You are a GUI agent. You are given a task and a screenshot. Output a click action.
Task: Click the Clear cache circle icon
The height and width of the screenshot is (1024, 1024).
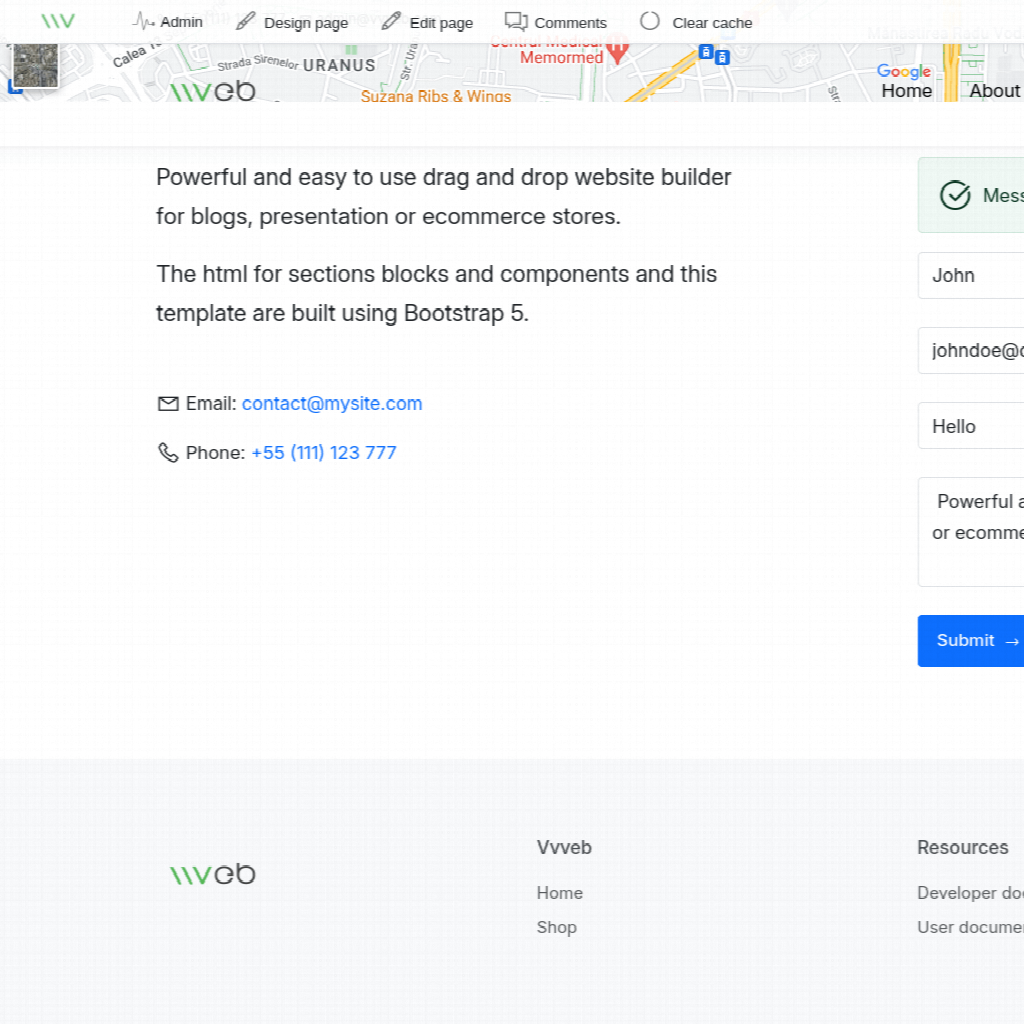[650, 21]
